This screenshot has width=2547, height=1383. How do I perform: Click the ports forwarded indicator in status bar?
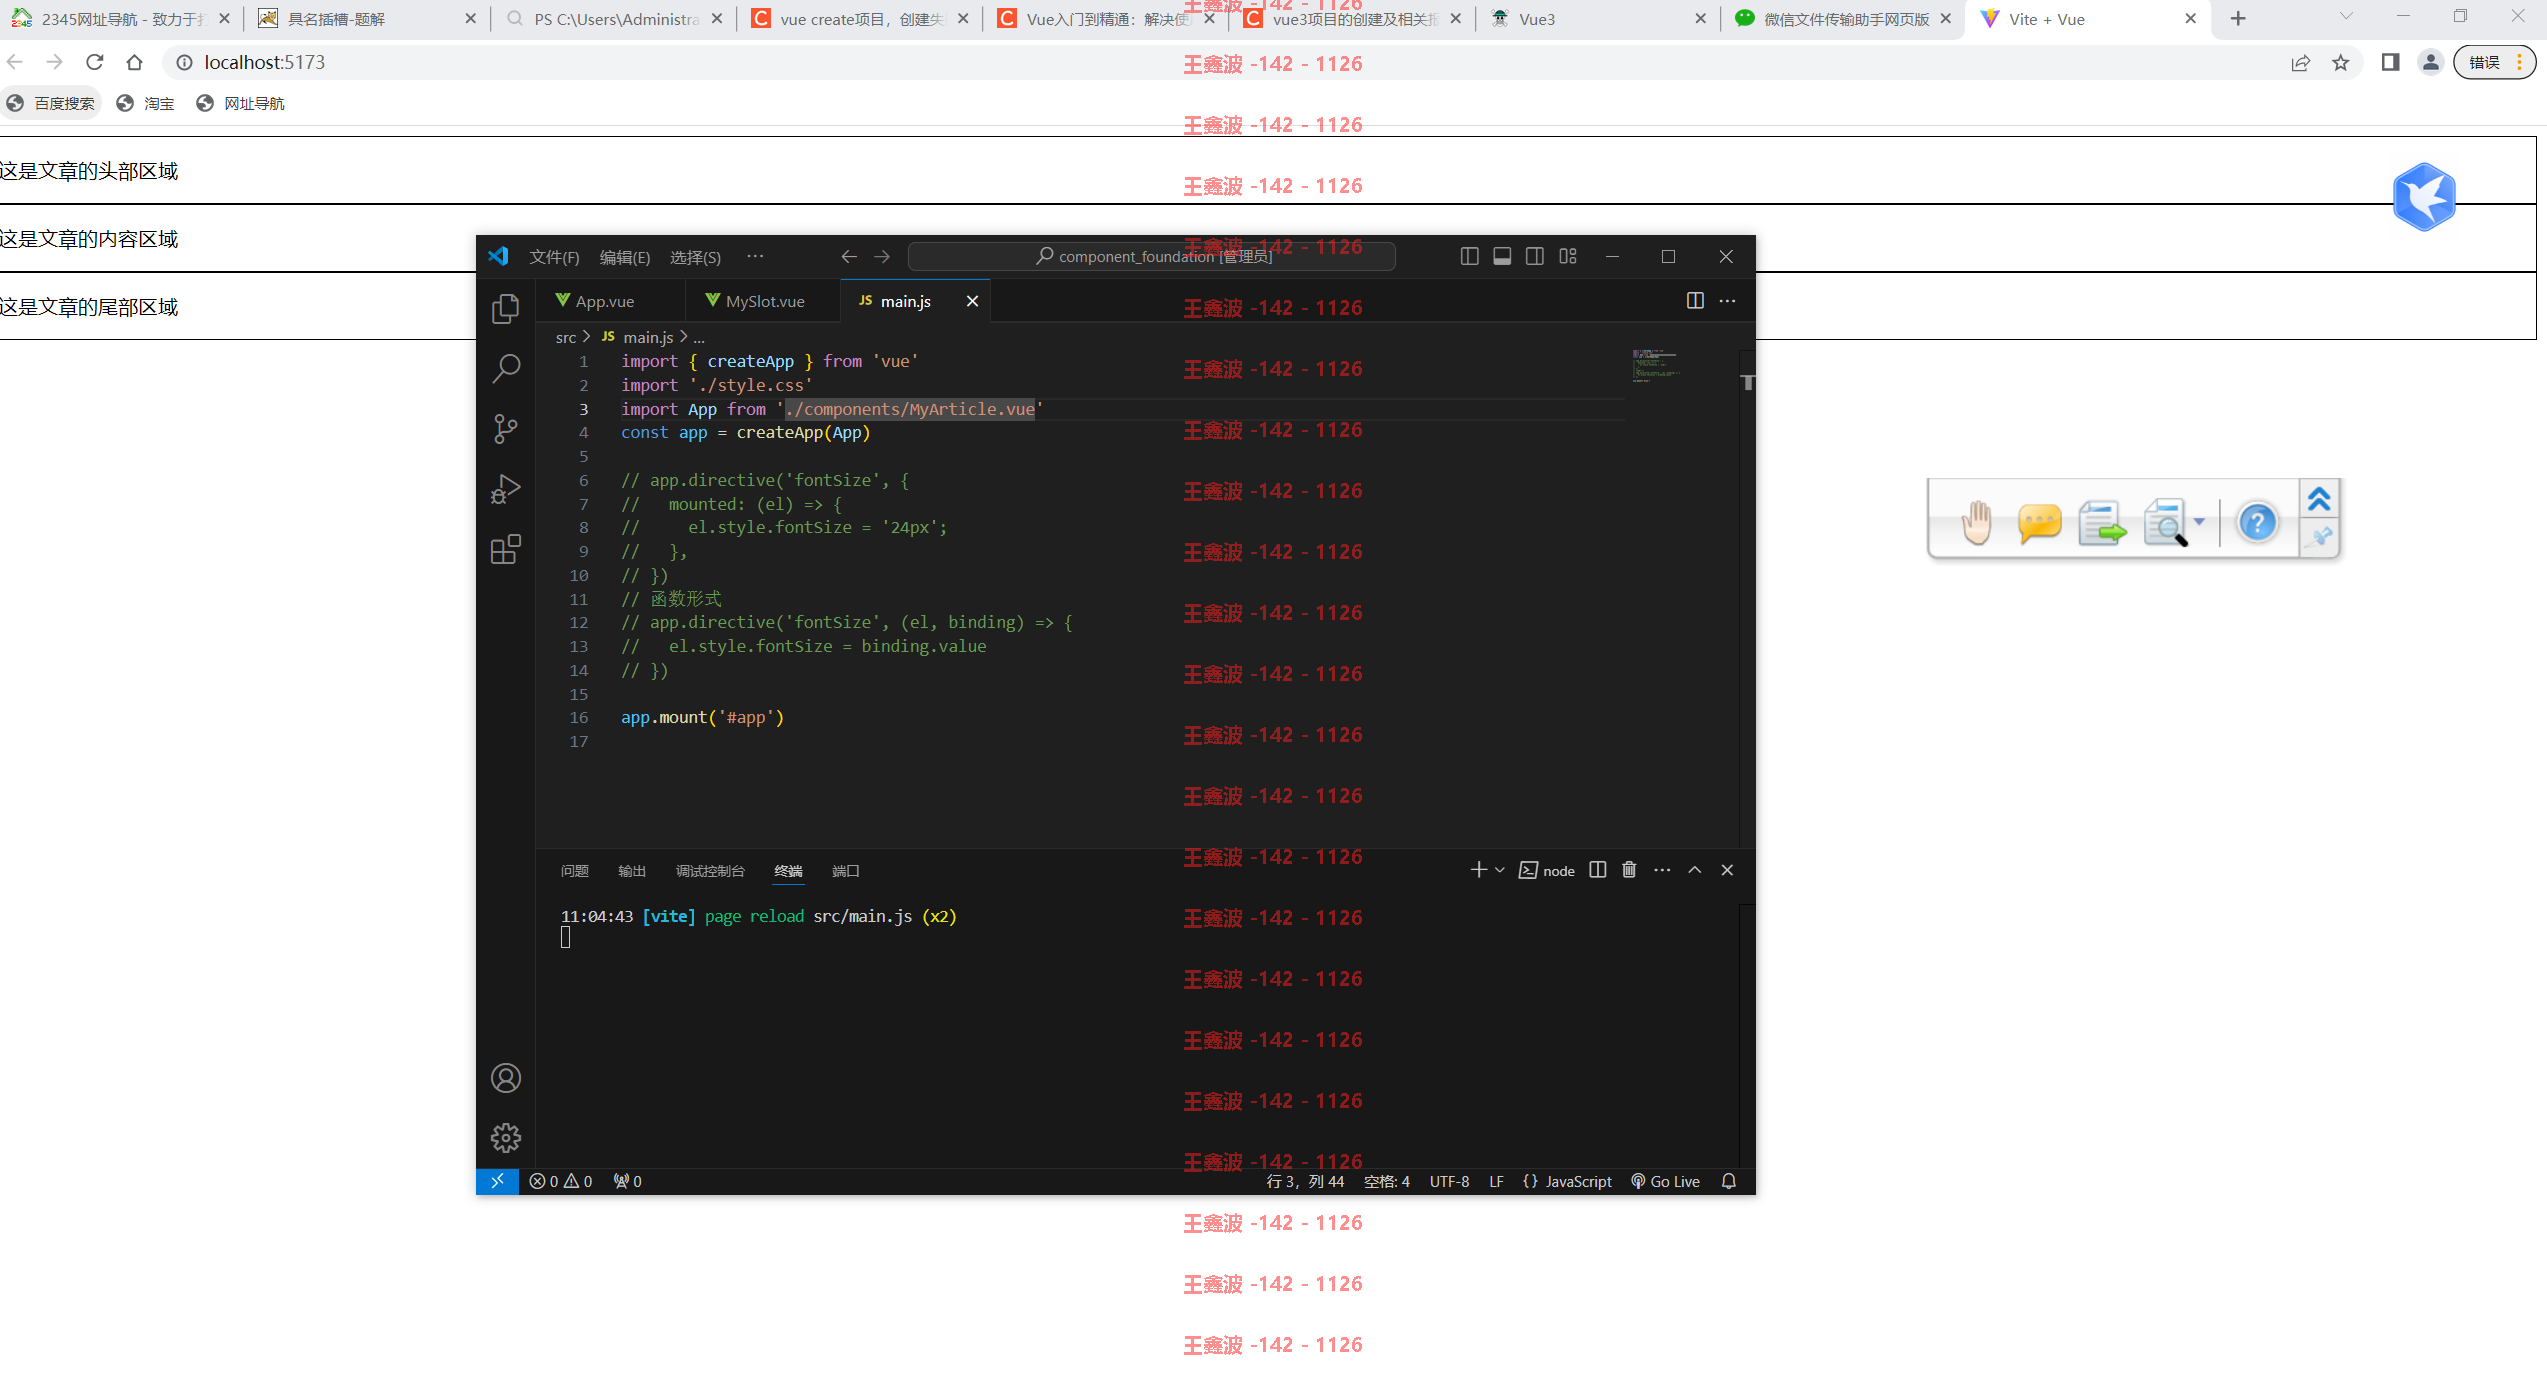click(628, 1181)
